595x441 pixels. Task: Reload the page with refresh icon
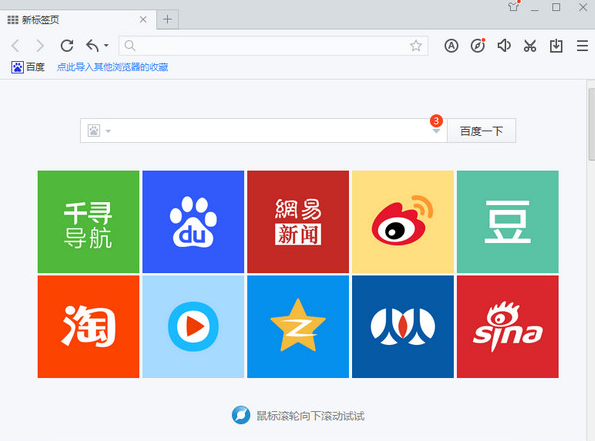[67, 46]
